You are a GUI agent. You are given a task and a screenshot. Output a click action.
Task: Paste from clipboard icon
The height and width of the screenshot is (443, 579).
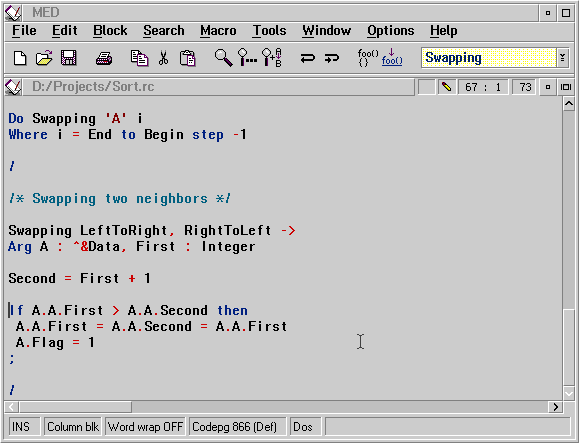[188, 58]
